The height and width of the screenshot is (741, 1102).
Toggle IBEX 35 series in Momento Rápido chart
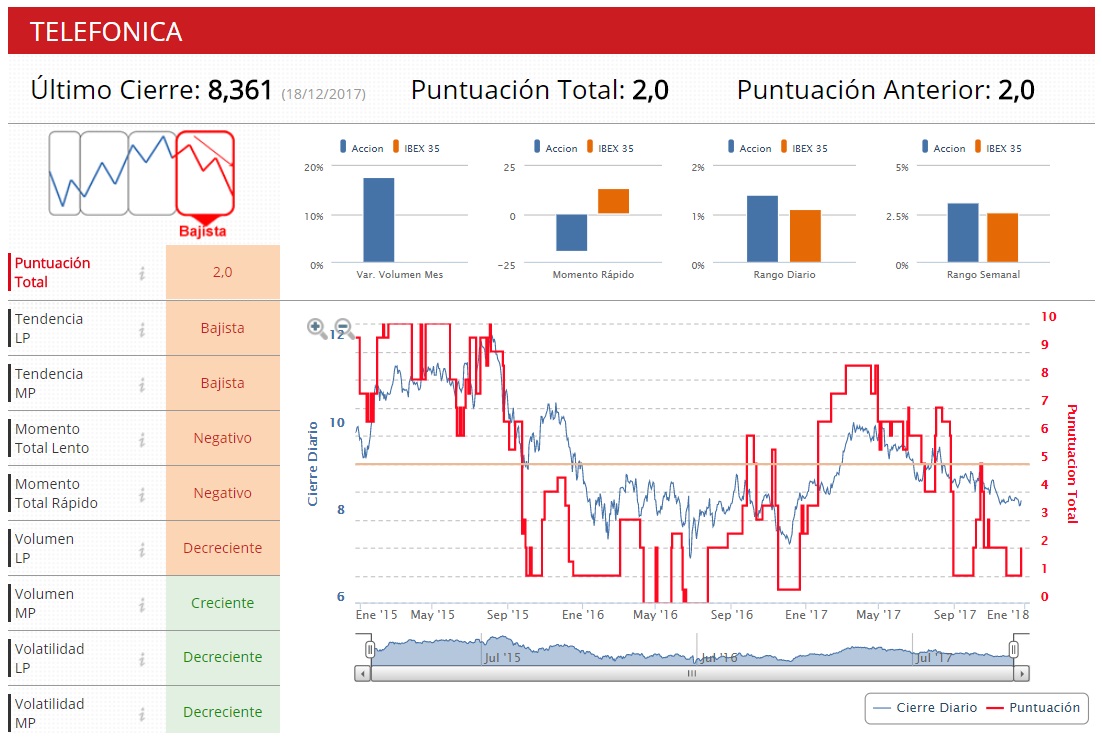tap(611, 148)
